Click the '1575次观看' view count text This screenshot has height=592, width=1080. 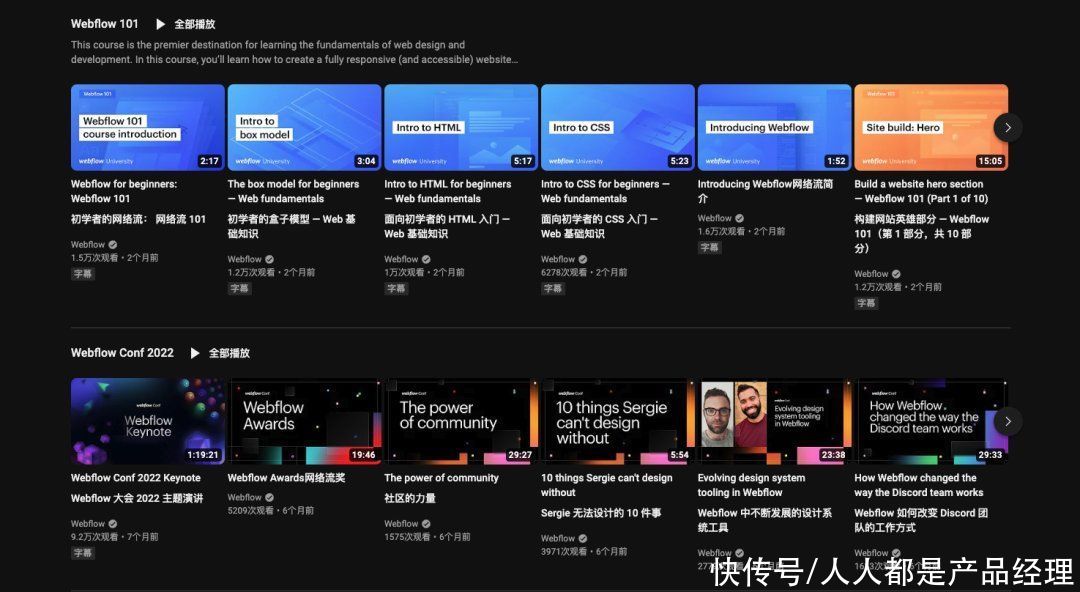click(x=407, y=537)
